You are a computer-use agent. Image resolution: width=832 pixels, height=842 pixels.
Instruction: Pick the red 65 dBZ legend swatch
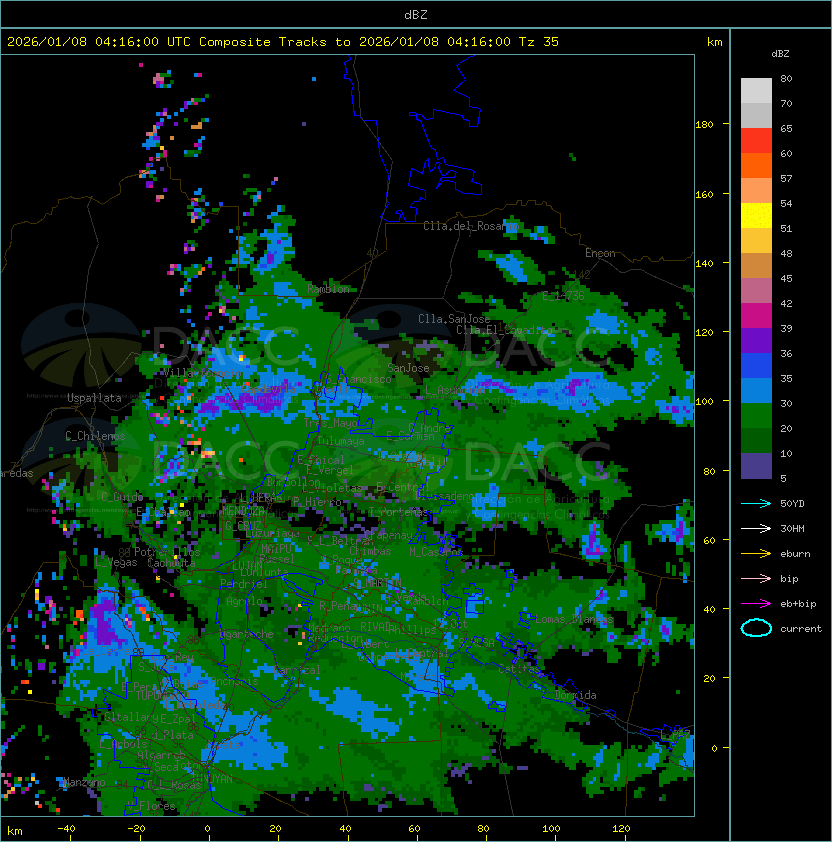(756, 141)
